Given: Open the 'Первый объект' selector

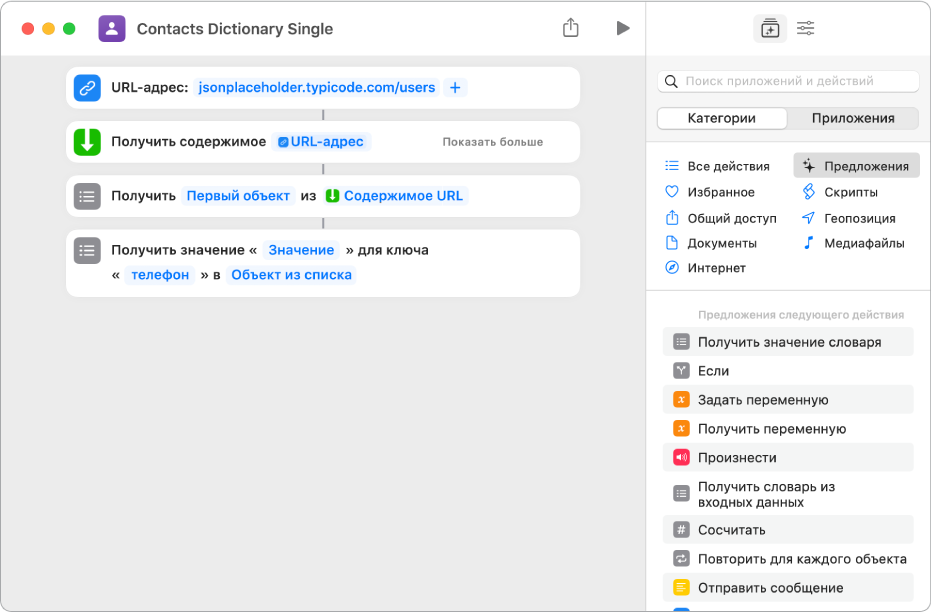Looking at the screenshot, I should [238, 196].
